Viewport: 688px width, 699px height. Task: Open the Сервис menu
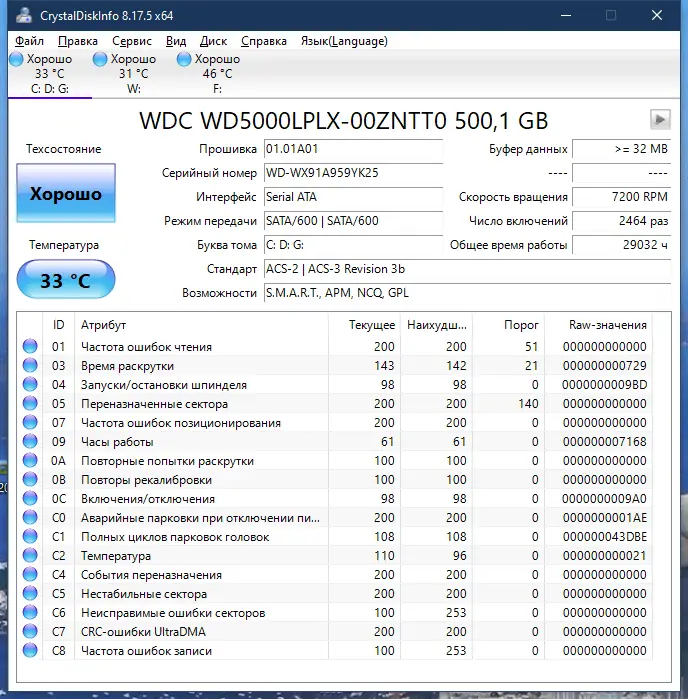[x=132, y=41]
